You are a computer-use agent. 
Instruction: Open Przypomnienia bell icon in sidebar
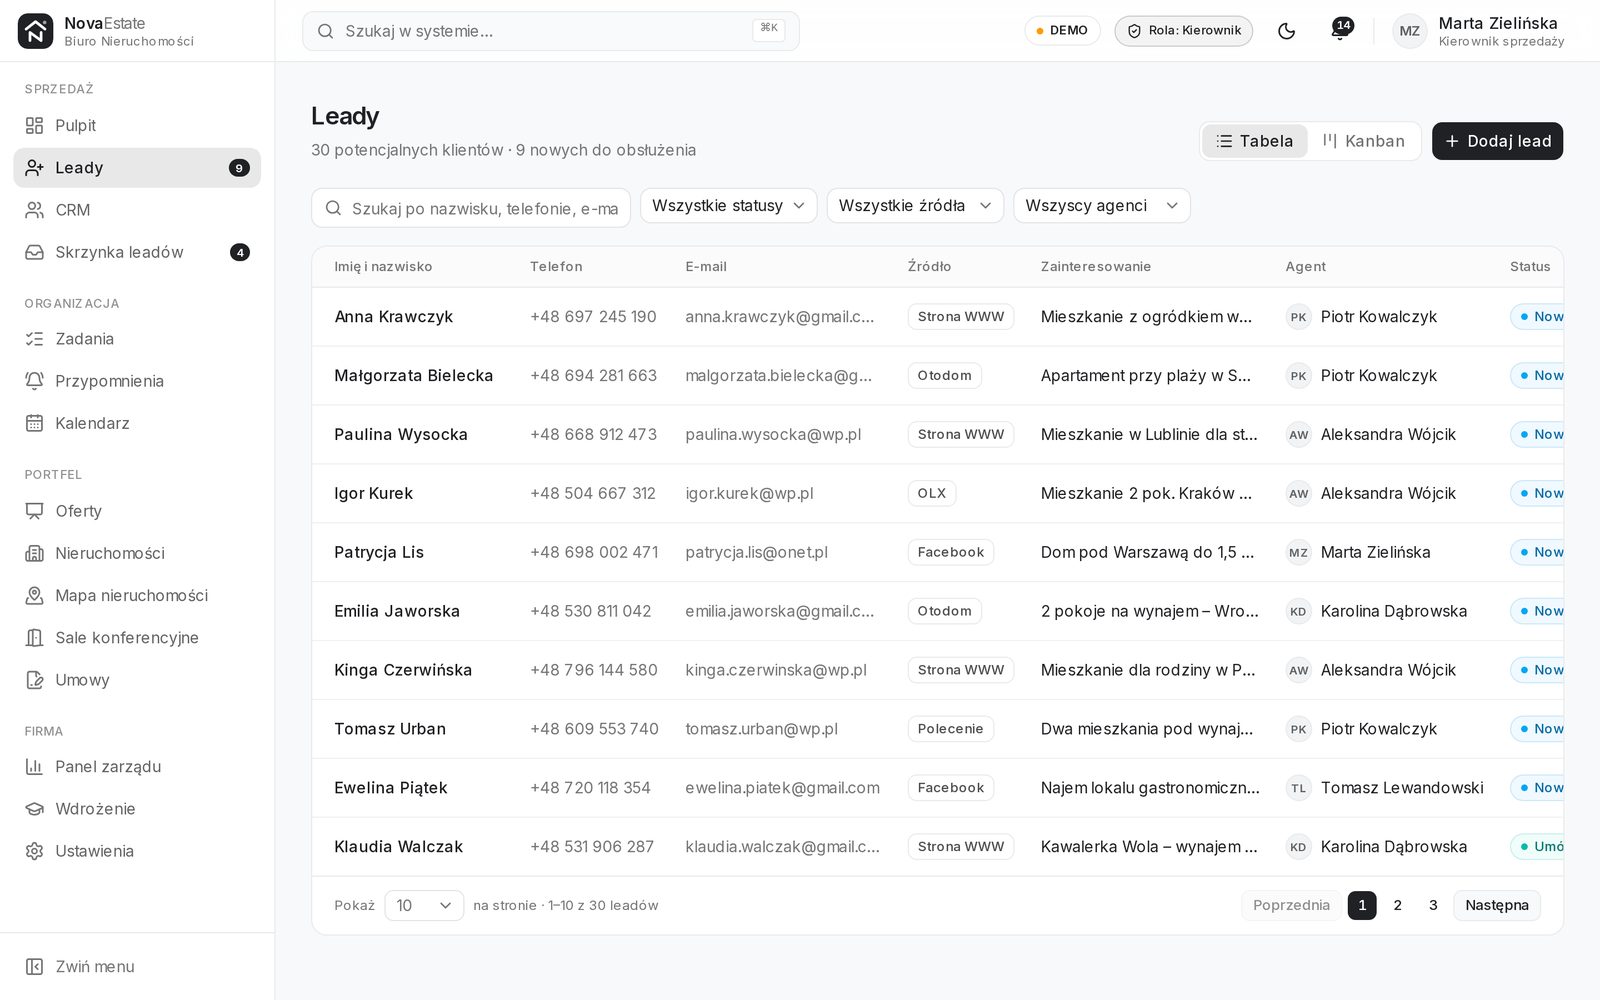[34, 382]
